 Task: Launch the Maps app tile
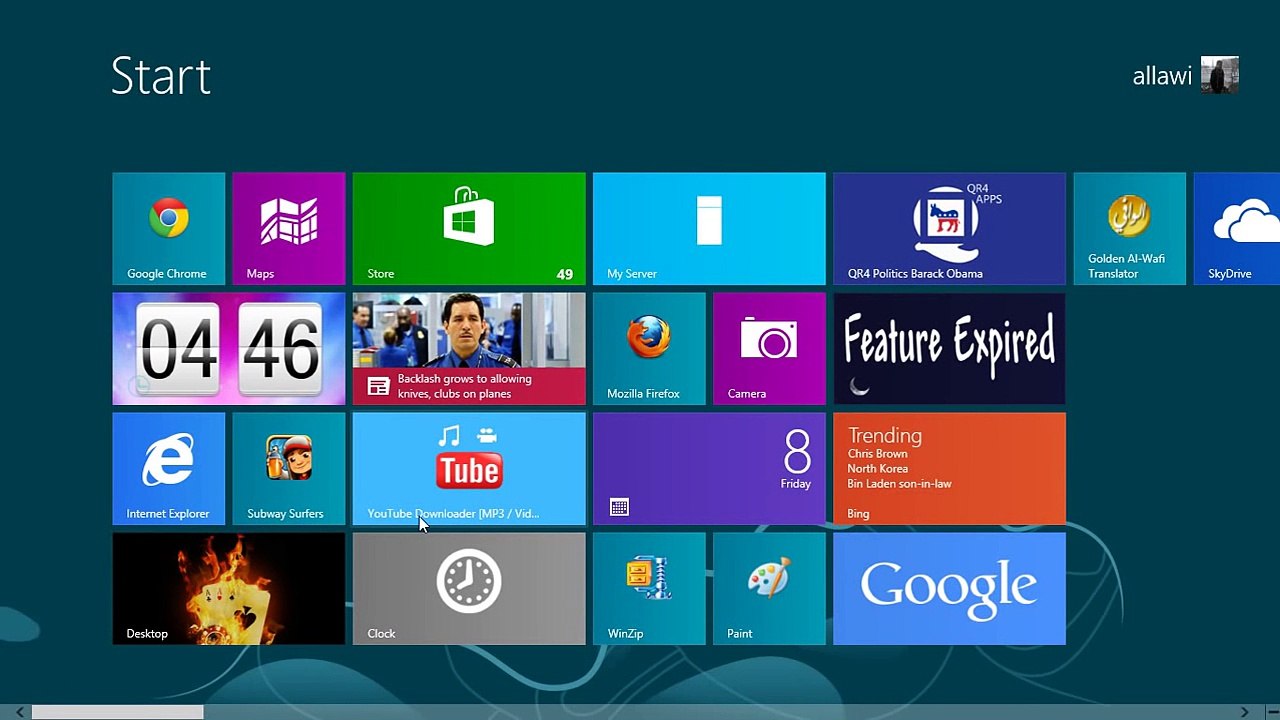click(289, 229)
